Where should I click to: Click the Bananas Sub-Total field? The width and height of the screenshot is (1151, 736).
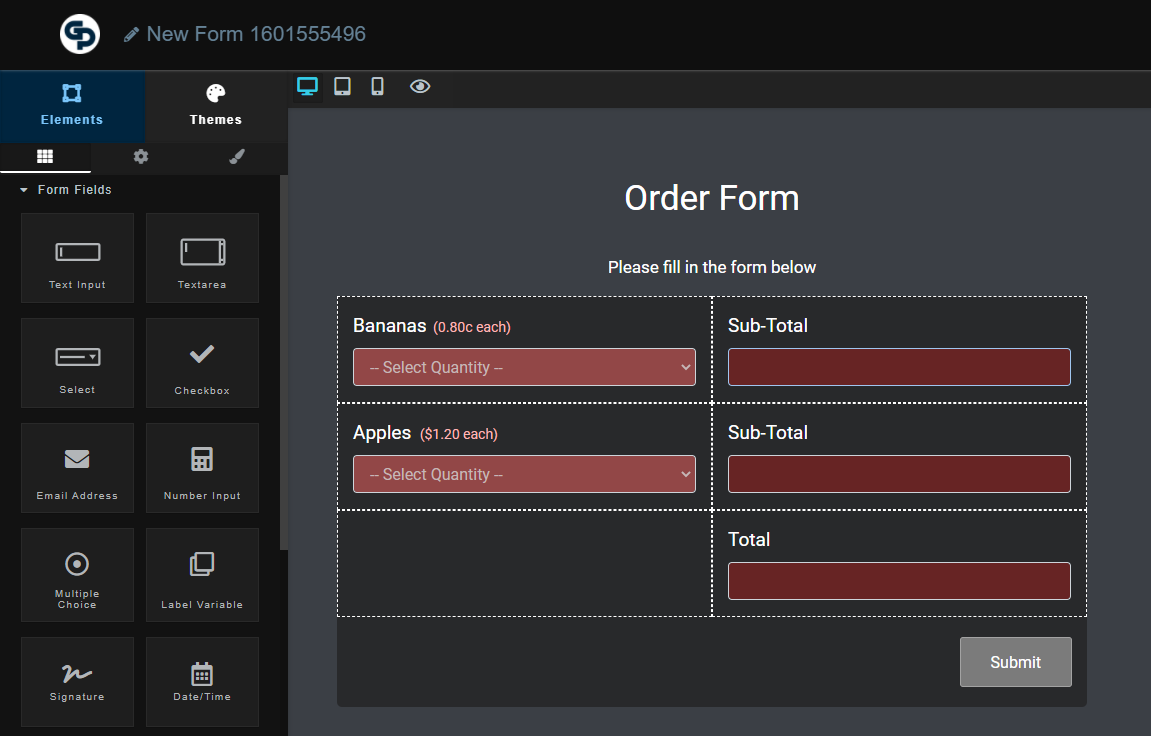click(899, 367)
